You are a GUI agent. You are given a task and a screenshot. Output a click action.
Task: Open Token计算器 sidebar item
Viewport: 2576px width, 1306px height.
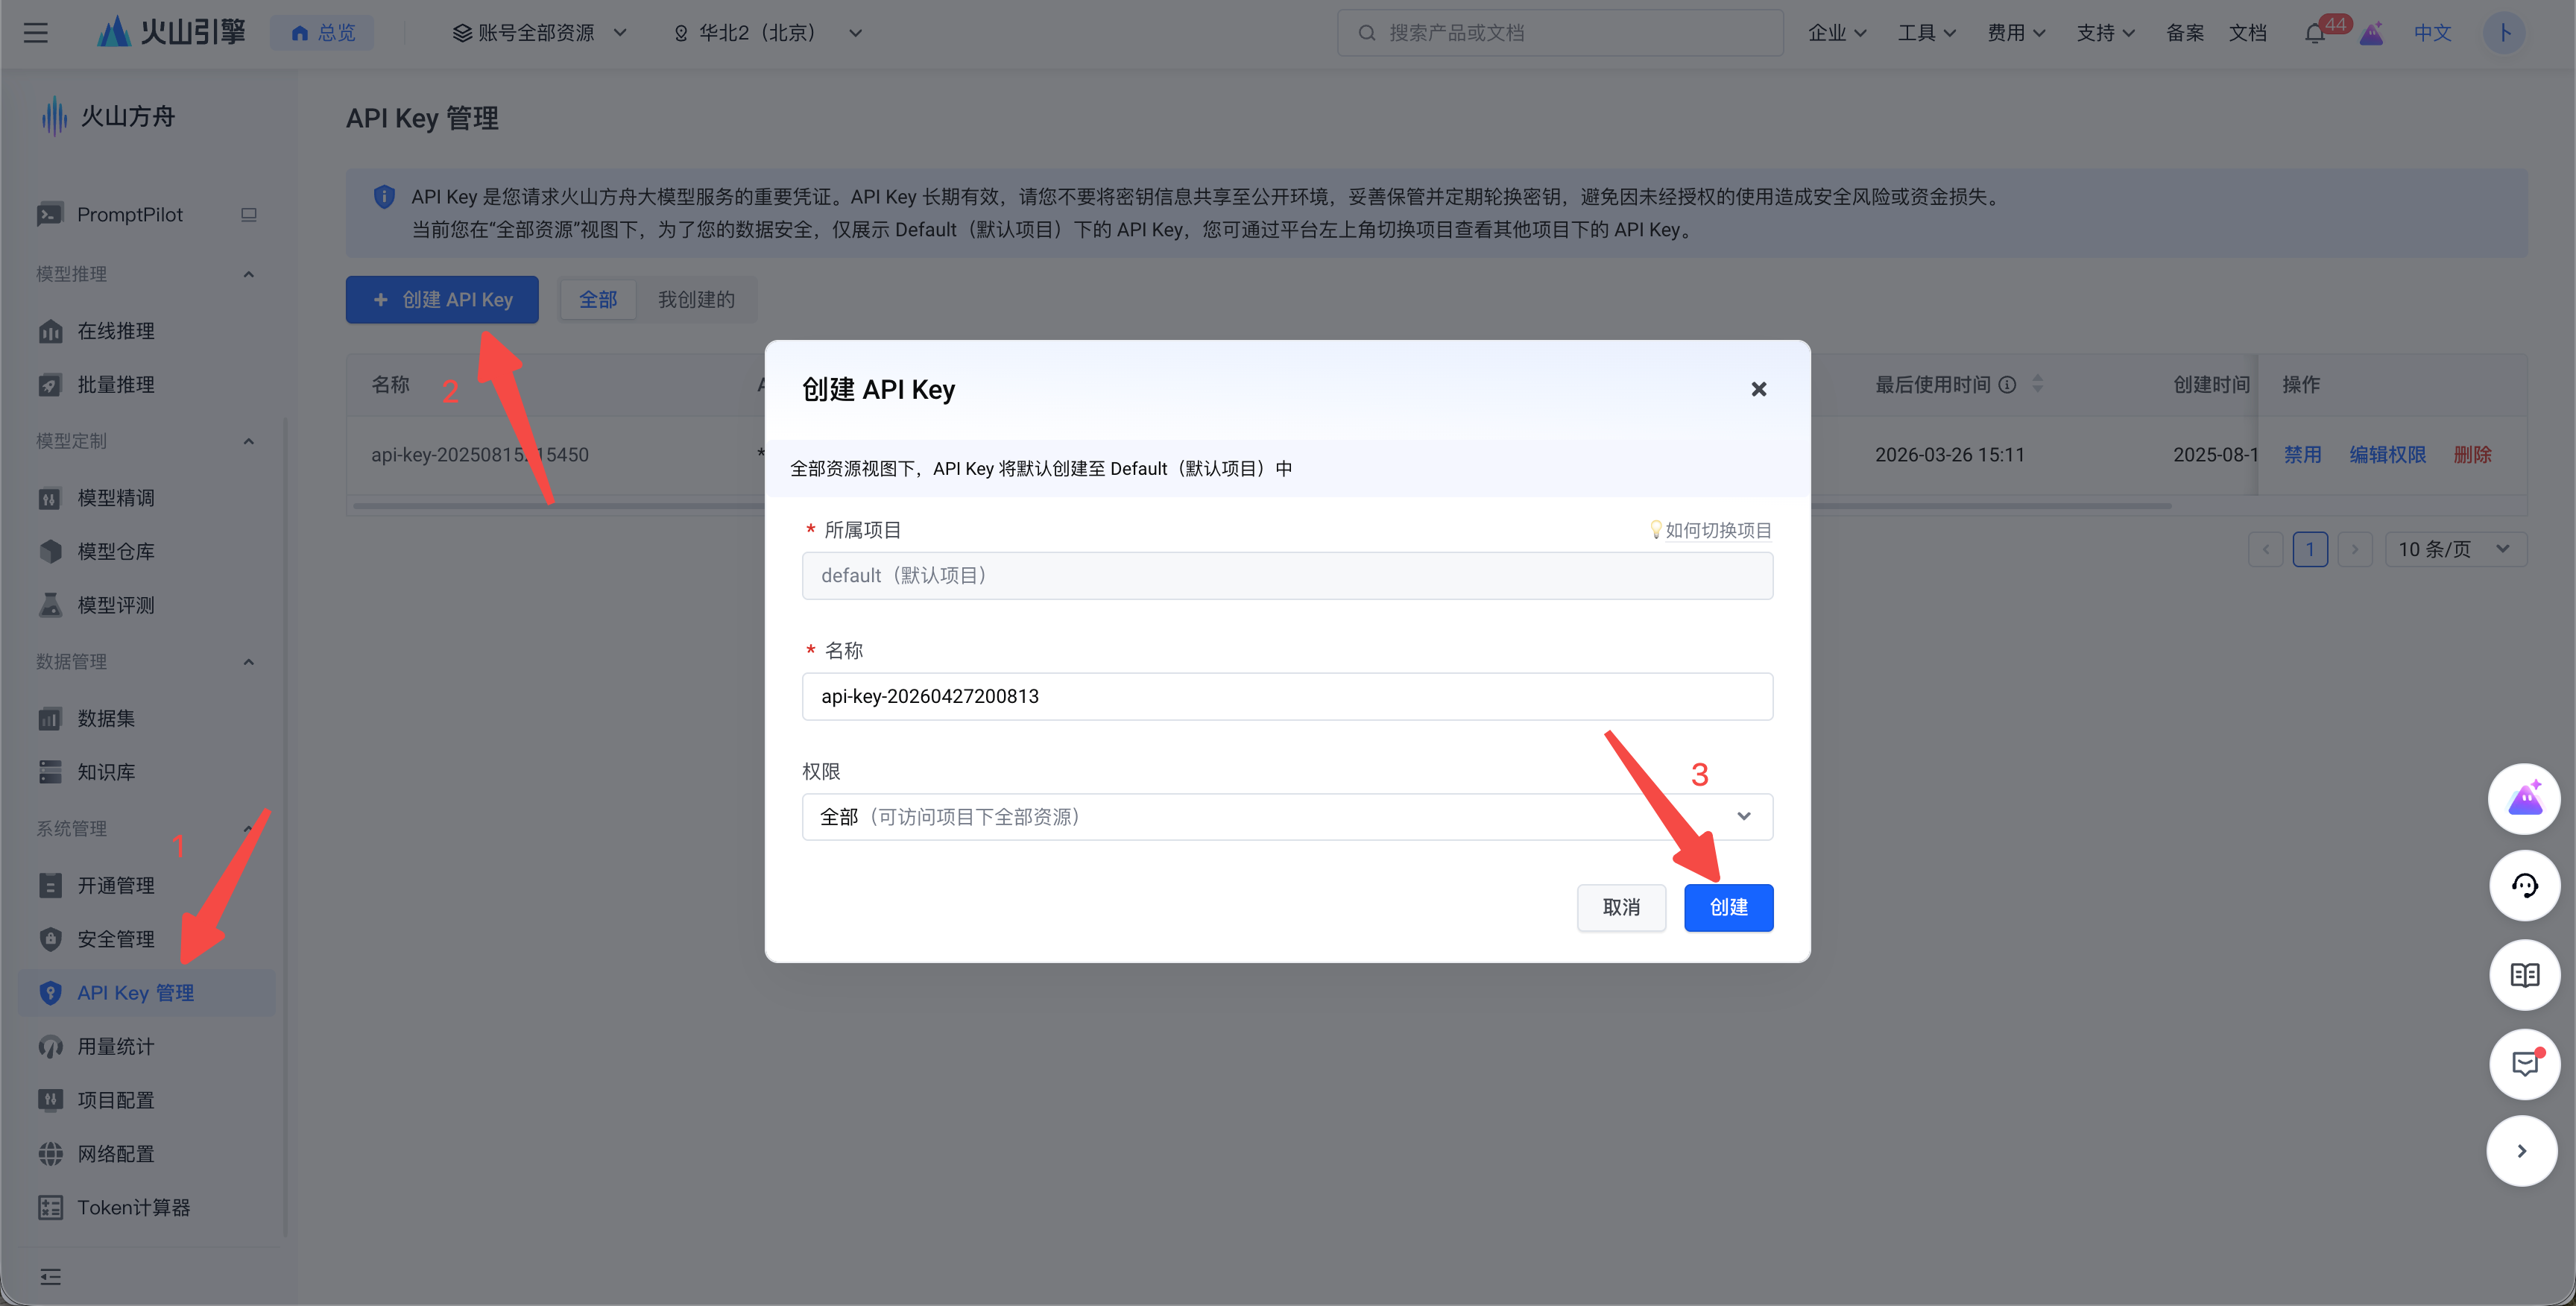point(134,1208)
